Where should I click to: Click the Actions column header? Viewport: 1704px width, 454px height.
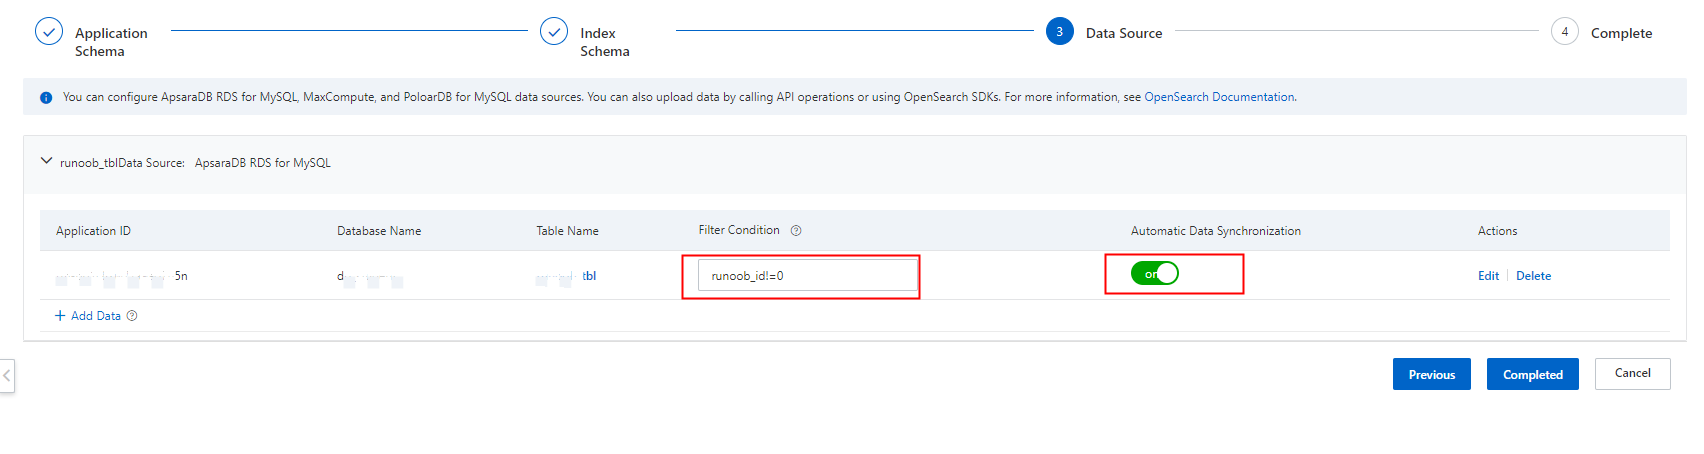click(1497, 231)
